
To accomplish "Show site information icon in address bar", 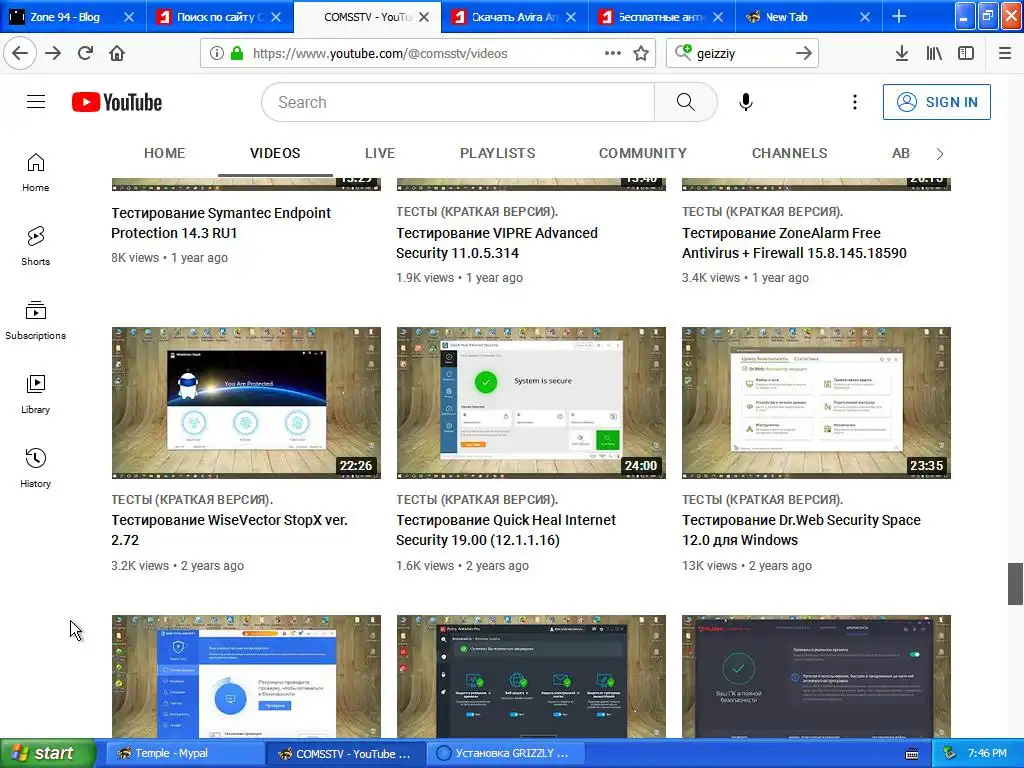I will pos(216,54).
